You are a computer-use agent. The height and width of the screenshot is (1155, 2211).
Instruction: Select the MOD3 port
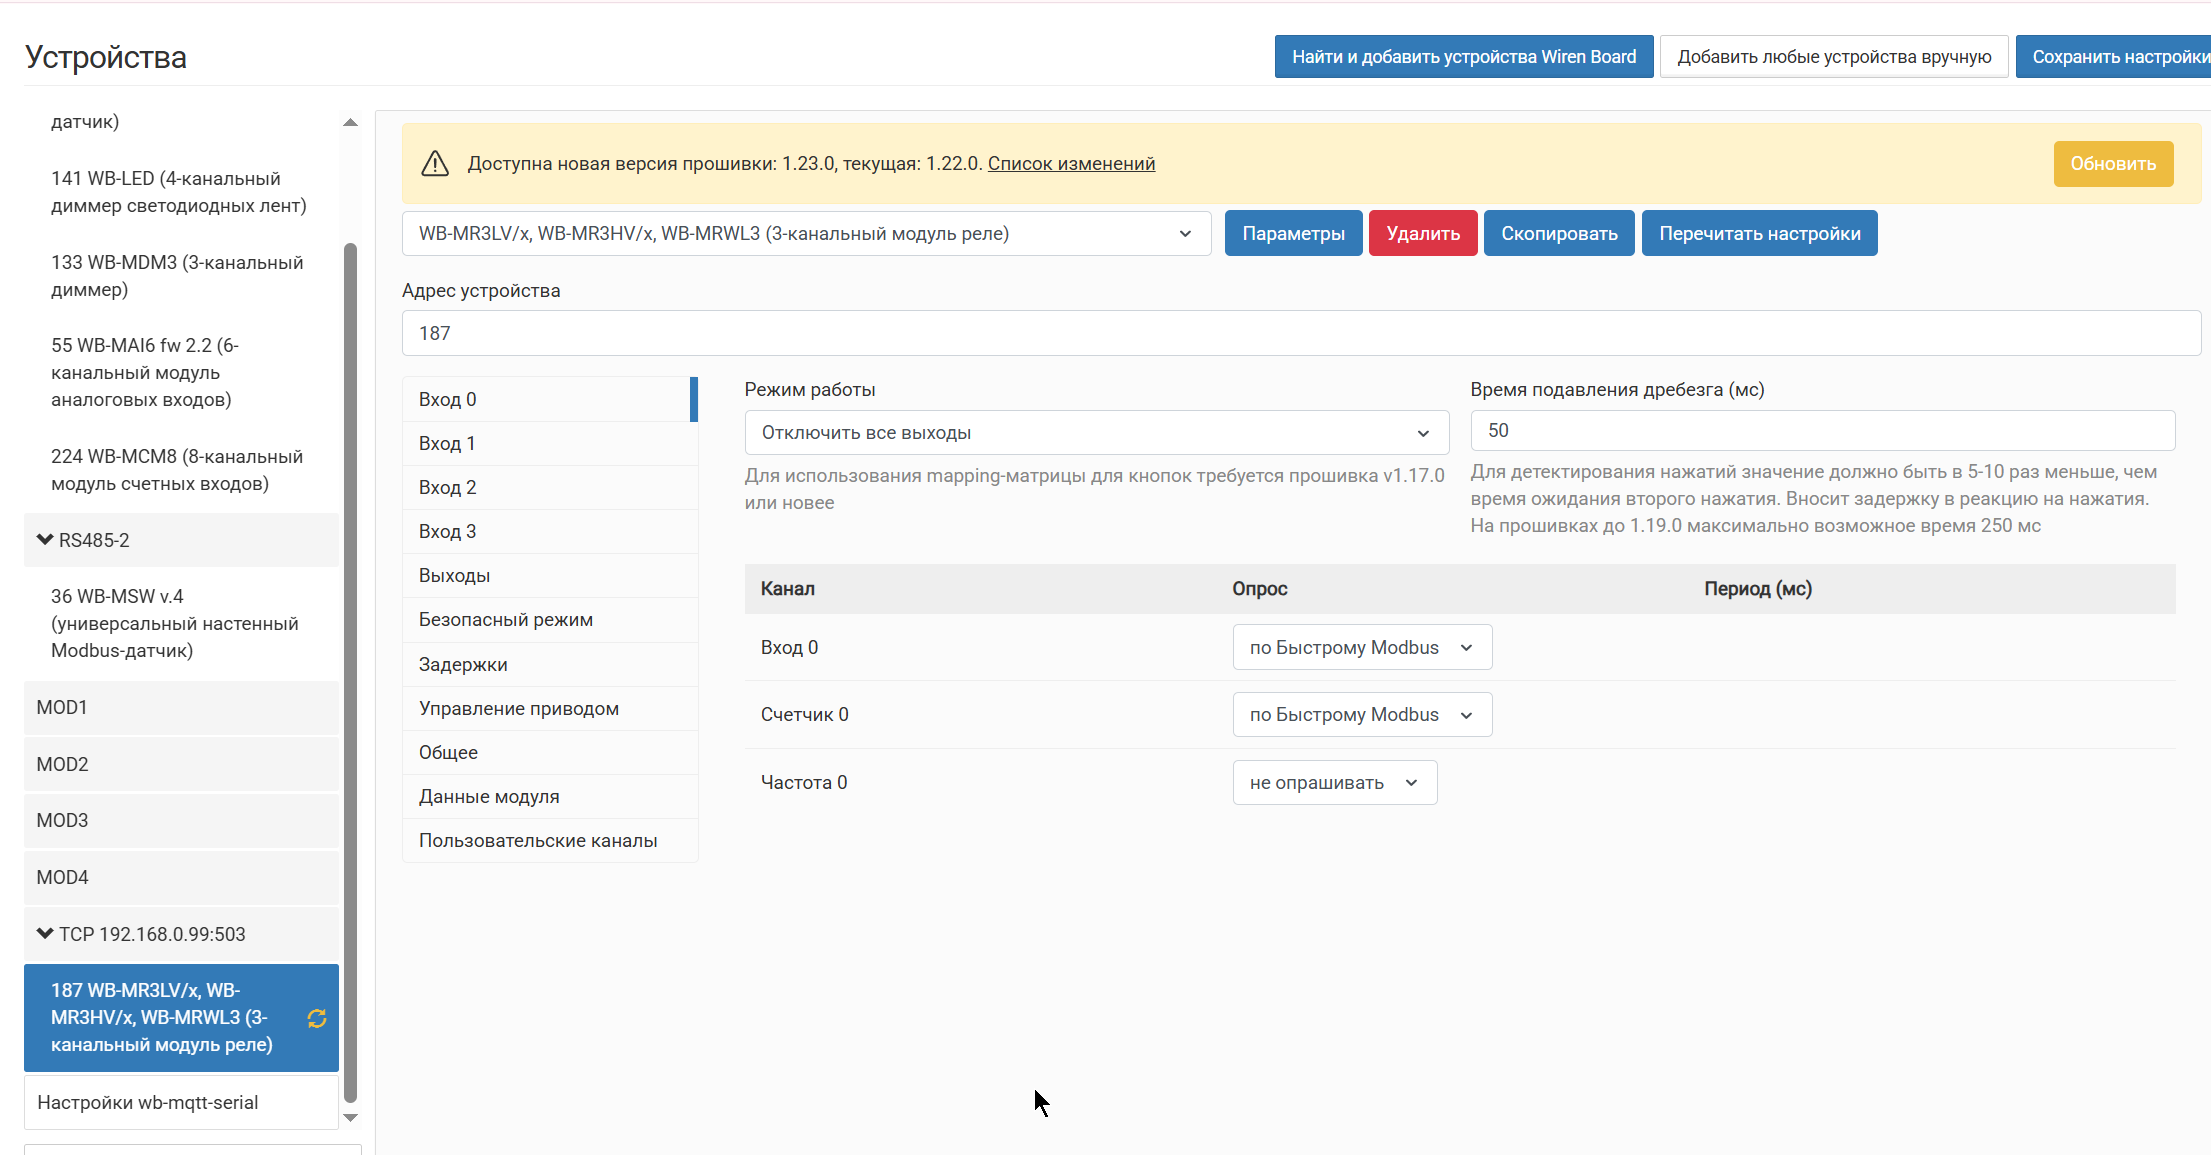coord(181,821)
